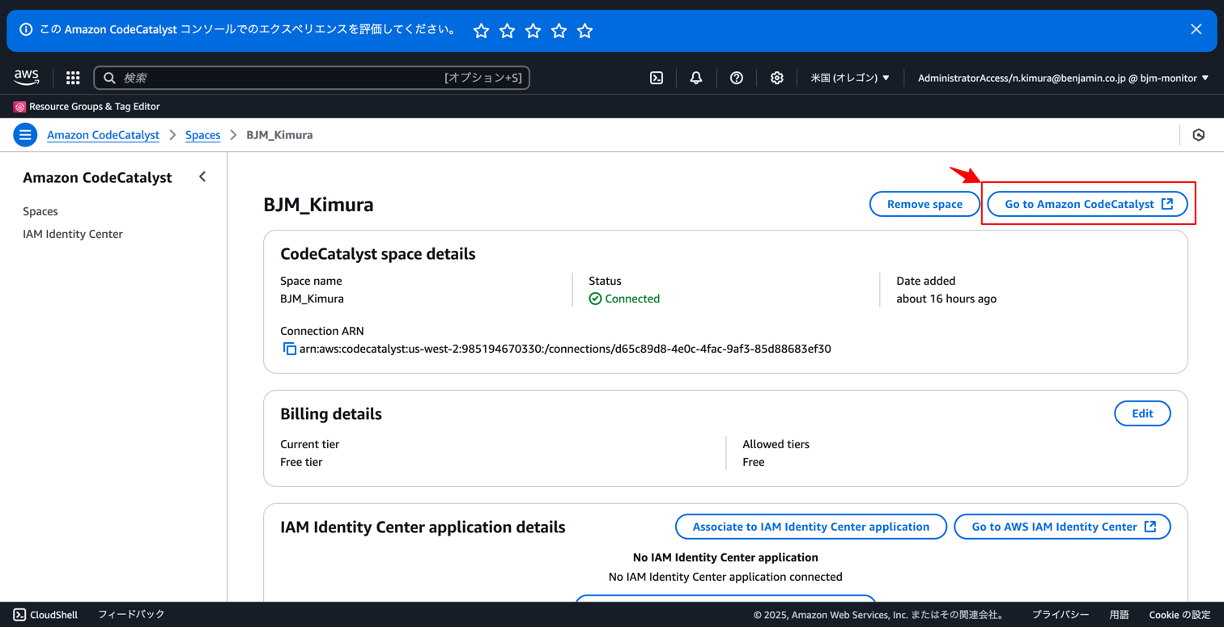This screenshot has height=628, width=1224.
Task: Open help via the question mark icon
Action: (737, 77)
